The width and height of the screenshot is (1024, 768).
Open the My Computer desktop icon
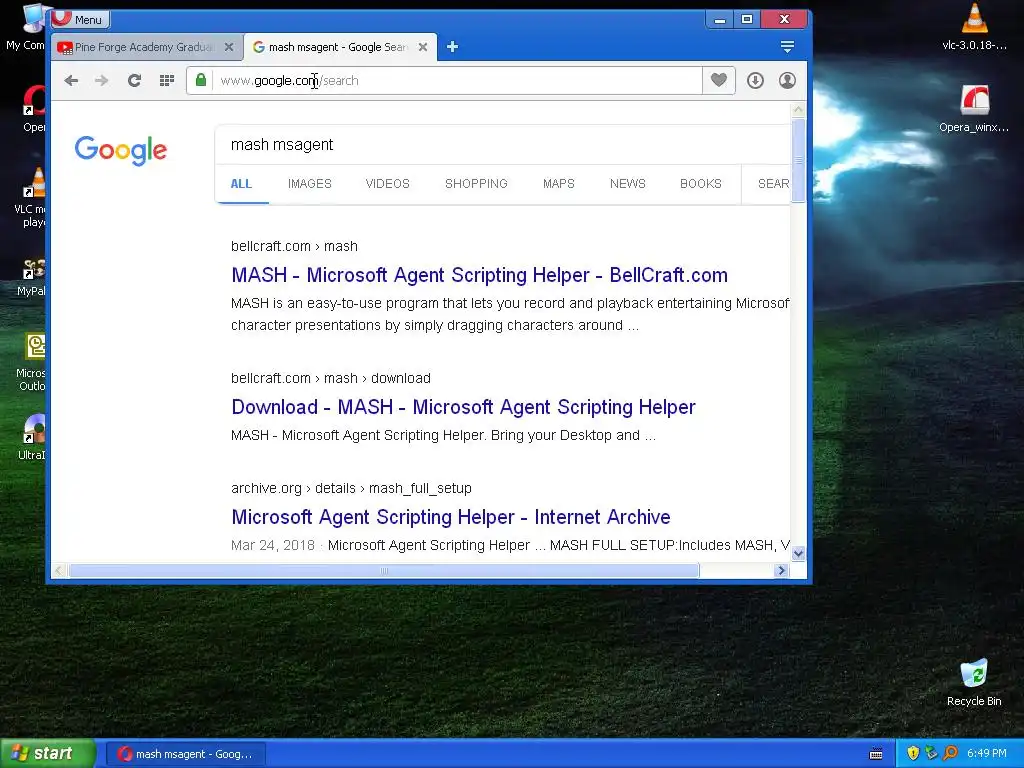pyautogui.click(x=26, y=27)
